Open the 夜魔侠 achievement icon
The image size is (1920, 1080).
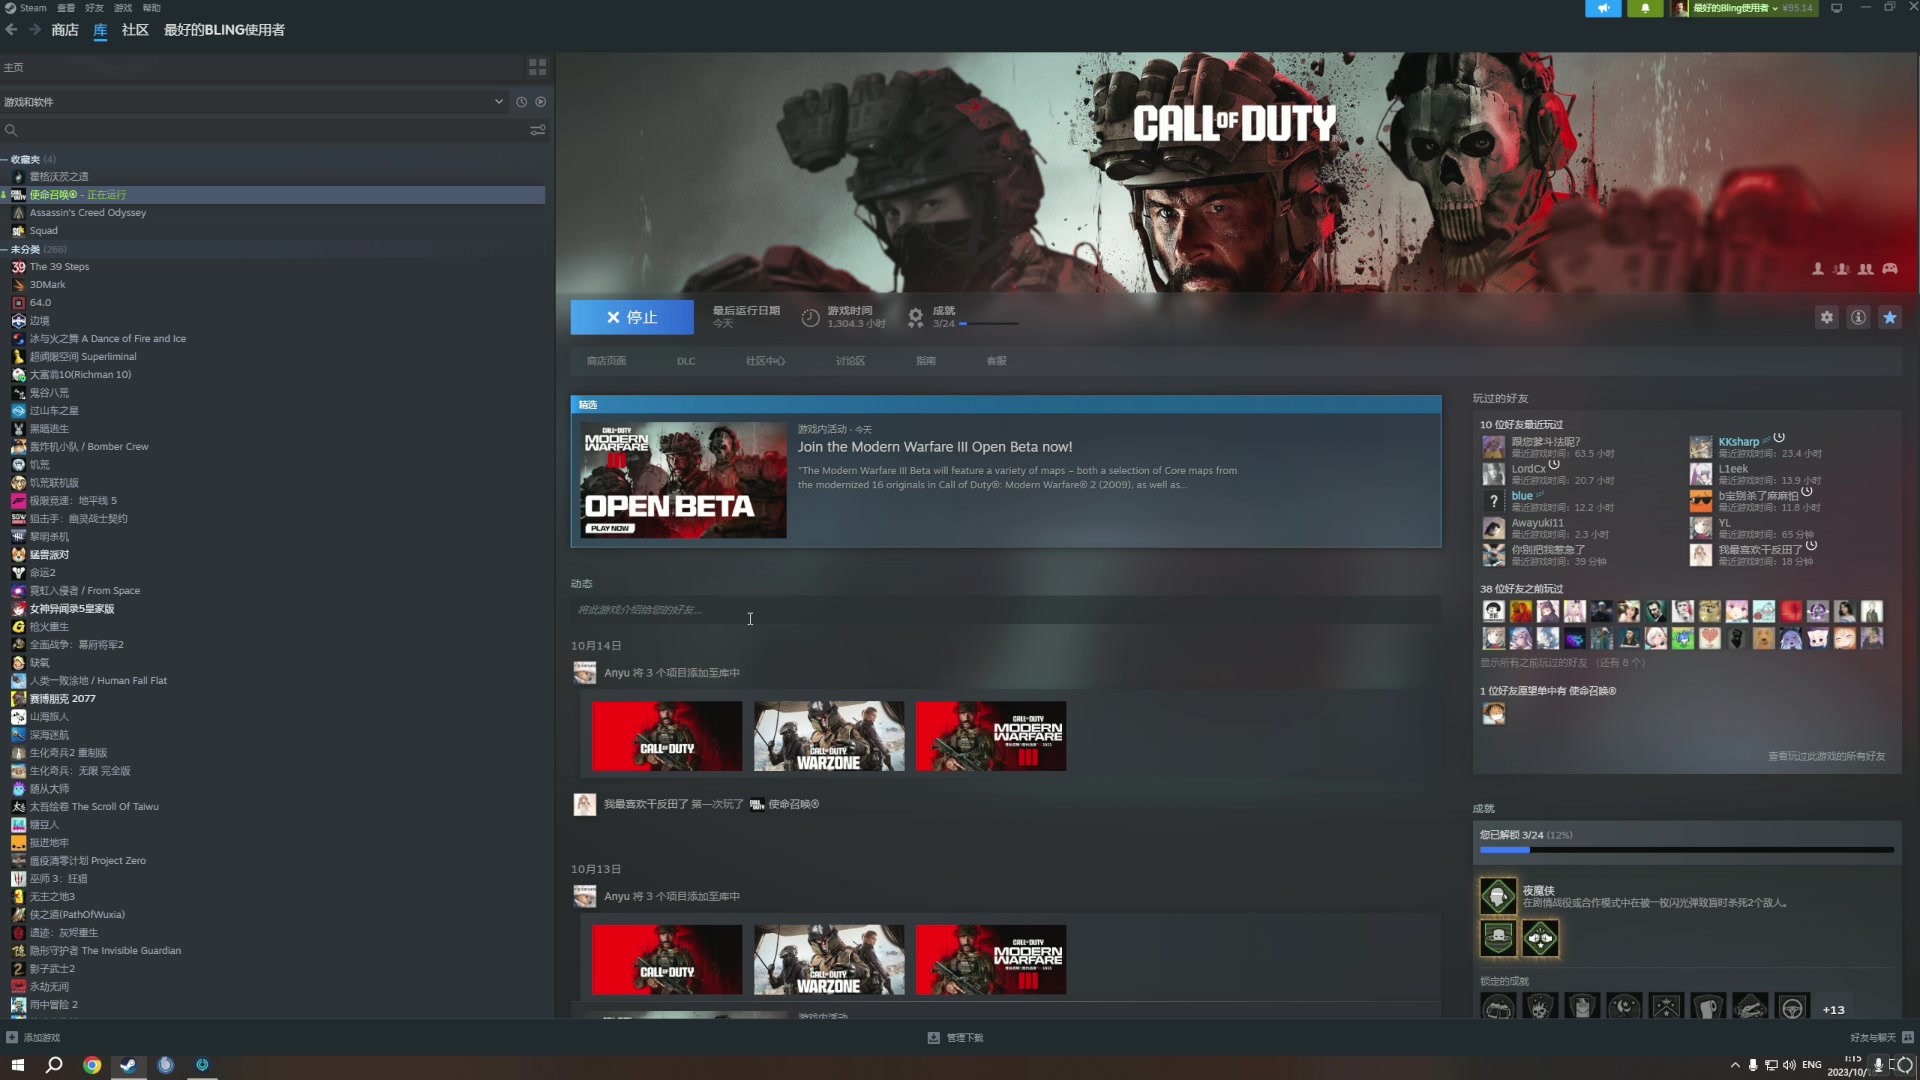1498,897
